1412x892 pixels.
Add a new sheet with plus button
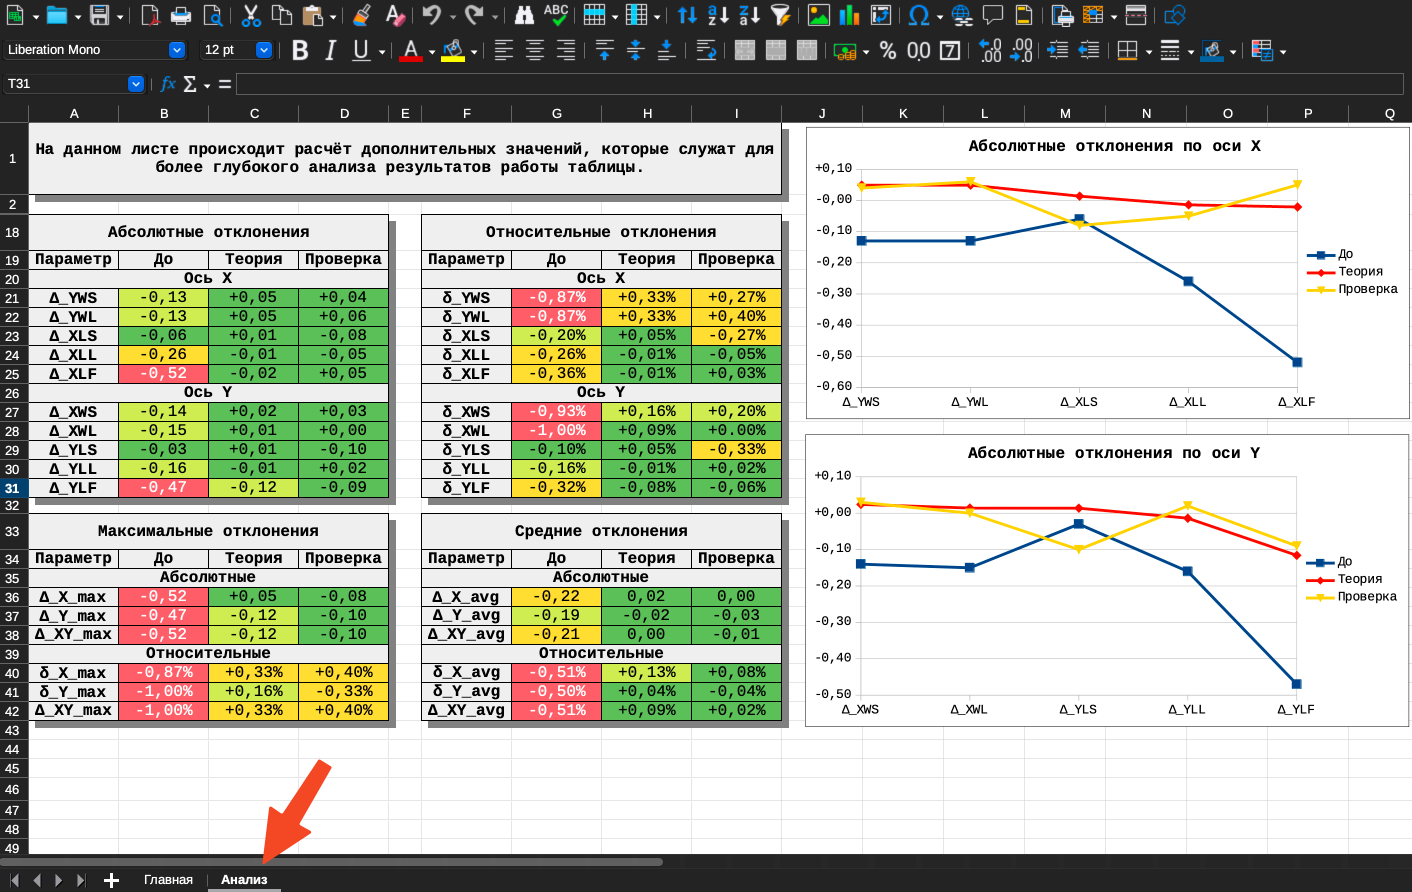click(111, 880)
